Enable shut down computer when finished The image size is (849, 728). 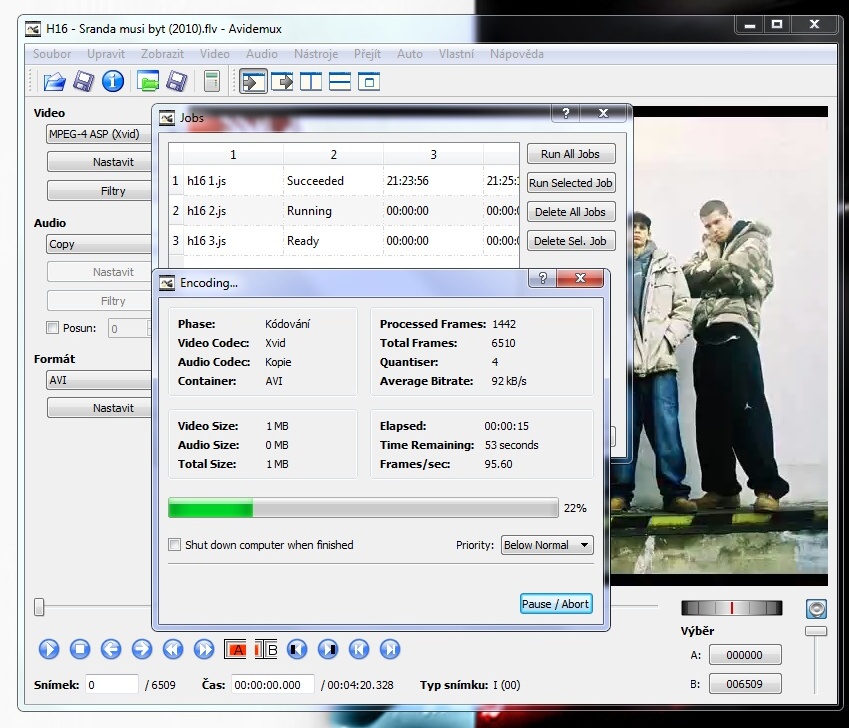175,545
